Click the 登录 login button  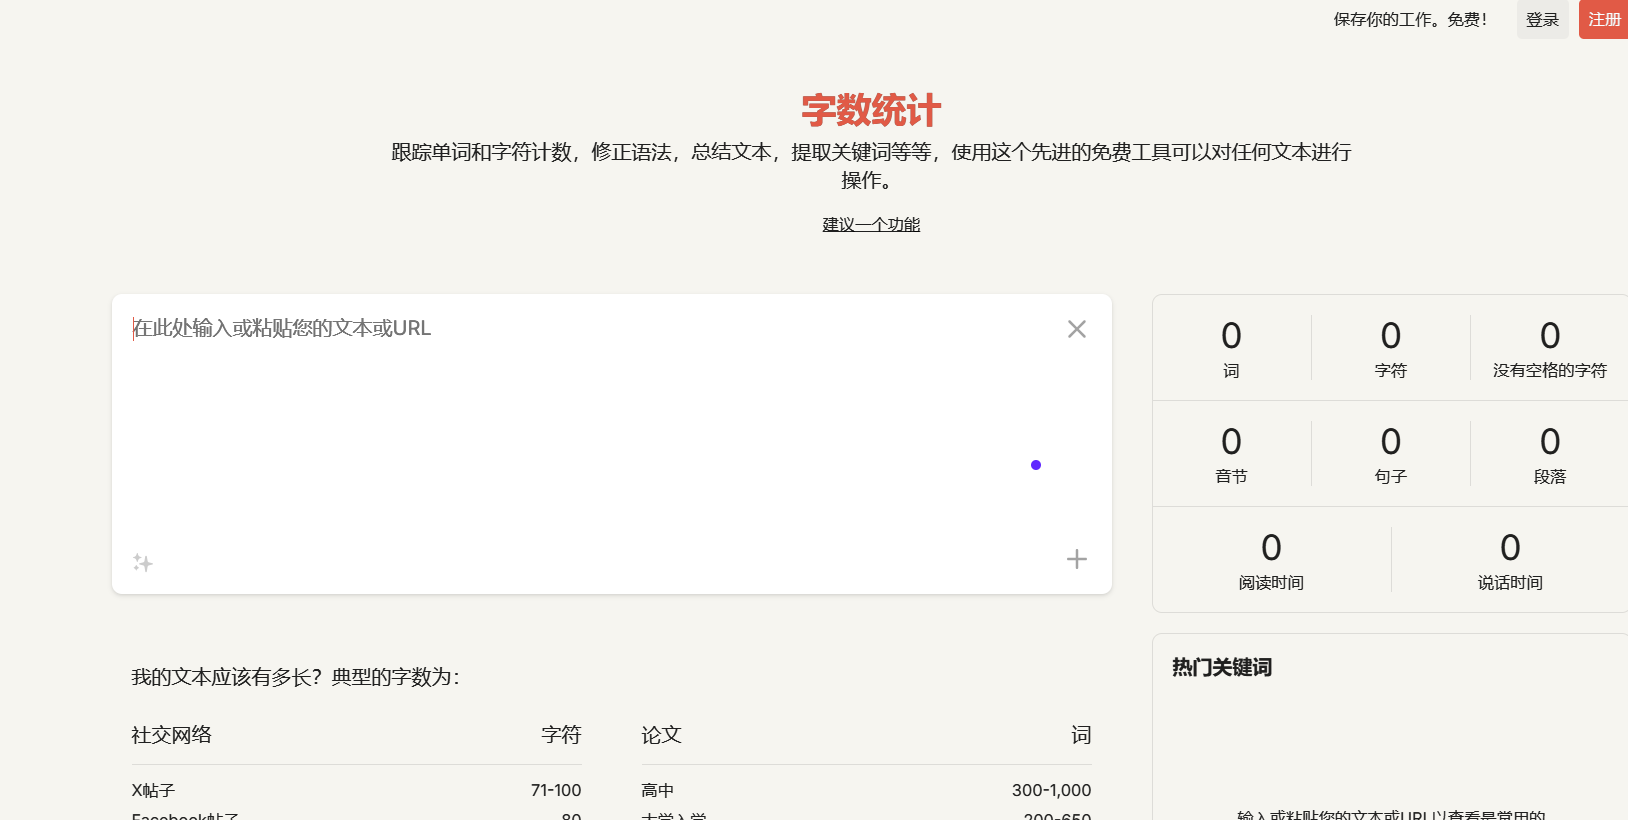(x=1542, y=20)
